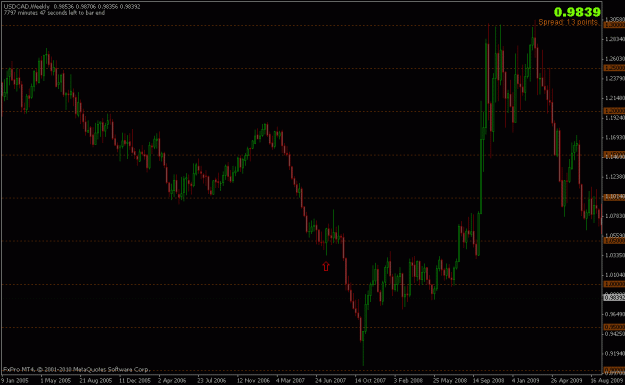Image resolution: width=625 pixels, height=385 pixels.
Task: Click the 0.9425 price scale label
Action: (615, 334)
